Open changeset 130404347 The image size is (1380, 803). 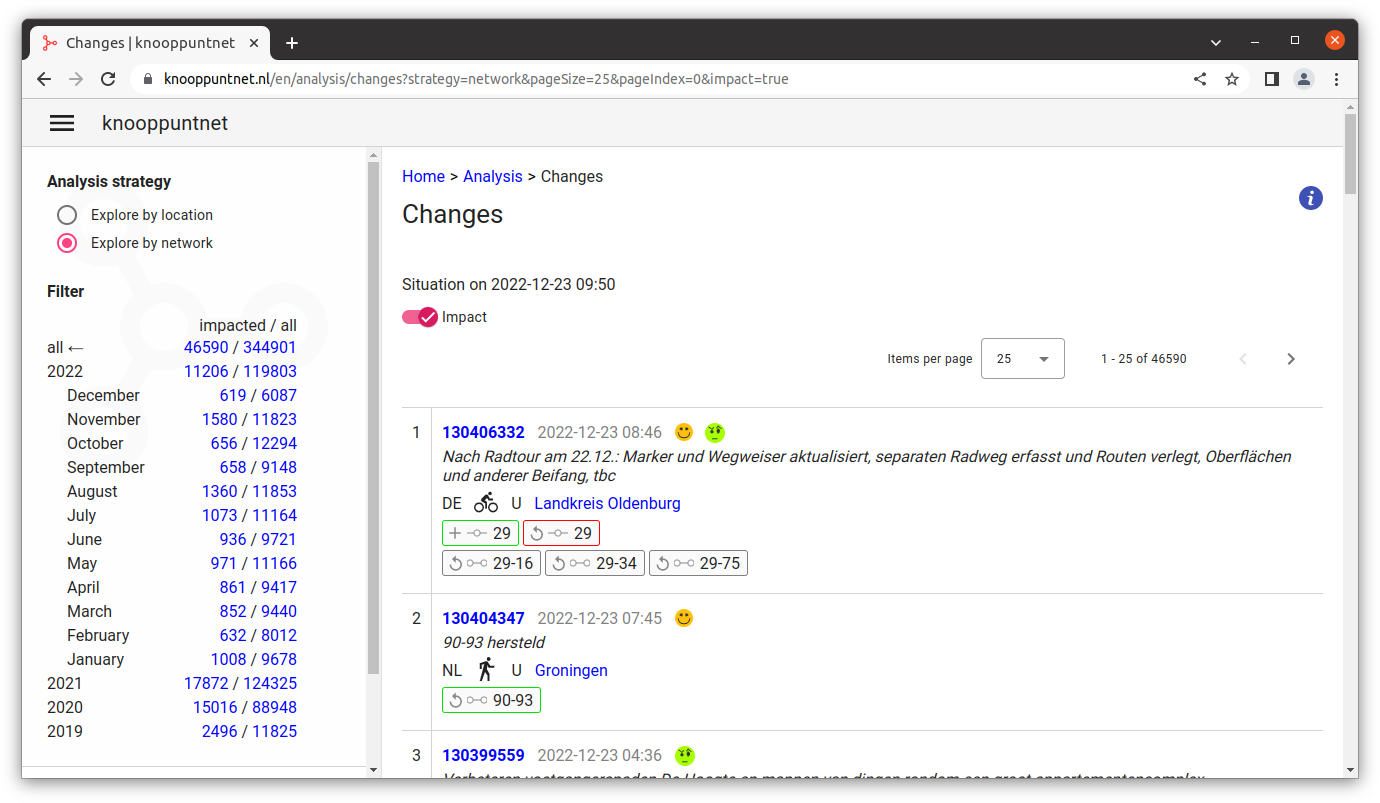click(483, 618)
